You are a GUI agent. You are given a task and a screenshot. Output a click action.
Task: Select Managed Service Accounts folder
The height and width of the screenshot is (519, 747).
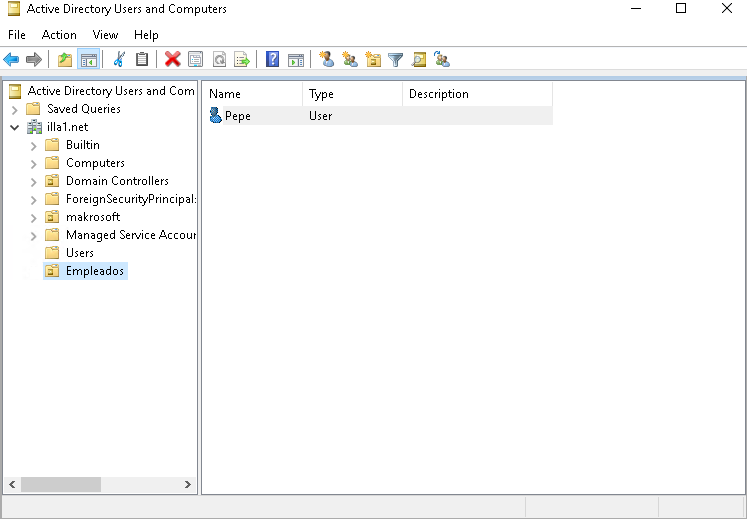(131, 235)
